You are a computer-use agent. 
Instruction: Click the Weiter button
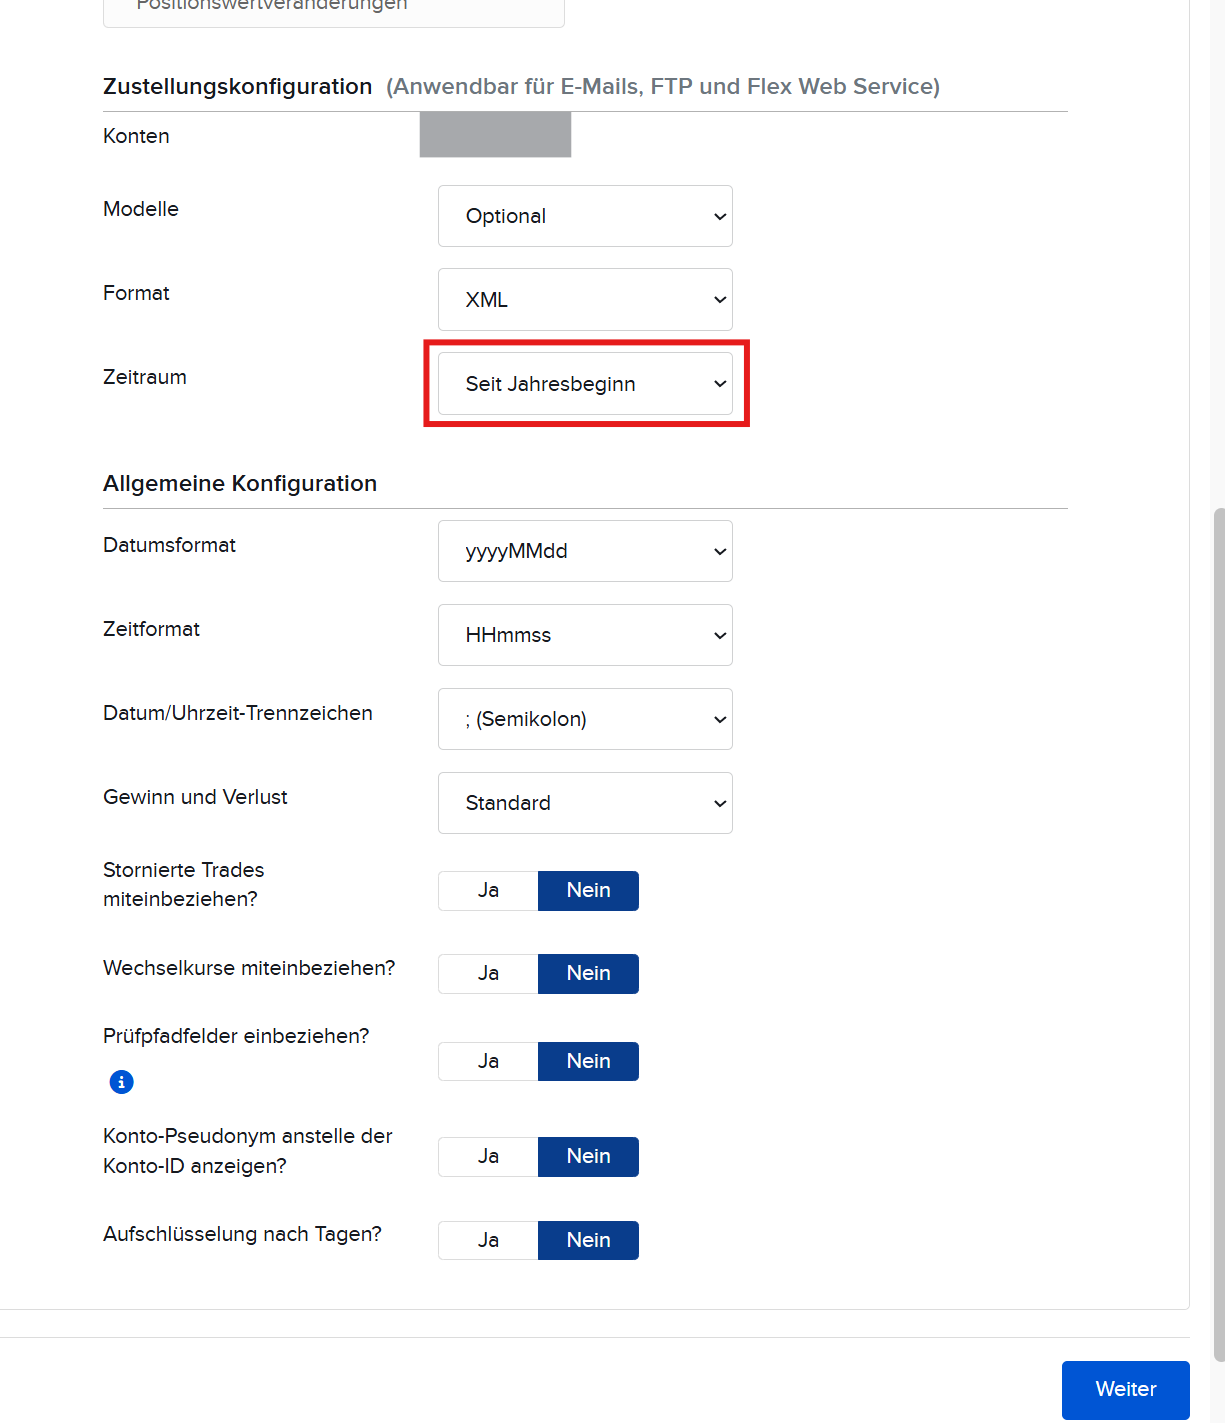pyautogui.click(x=1125, y=1389)
